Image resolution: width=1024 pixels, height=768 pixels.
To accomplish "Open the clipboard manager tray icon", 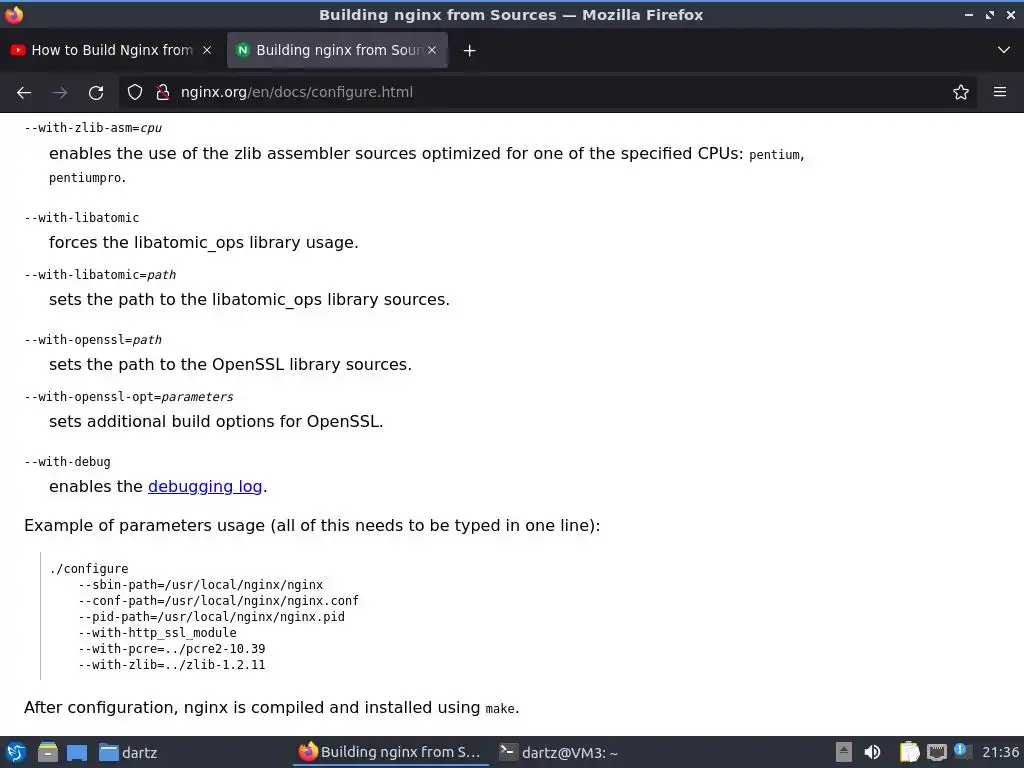I will 909,752.
